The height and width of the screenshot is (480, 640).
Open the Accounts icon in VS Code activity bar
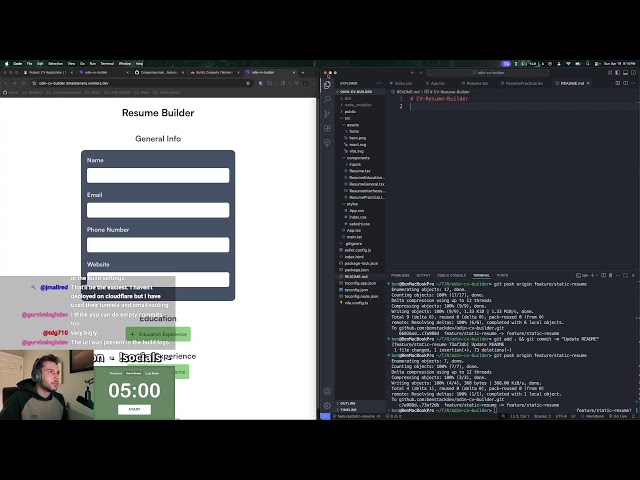coord(327,391)
